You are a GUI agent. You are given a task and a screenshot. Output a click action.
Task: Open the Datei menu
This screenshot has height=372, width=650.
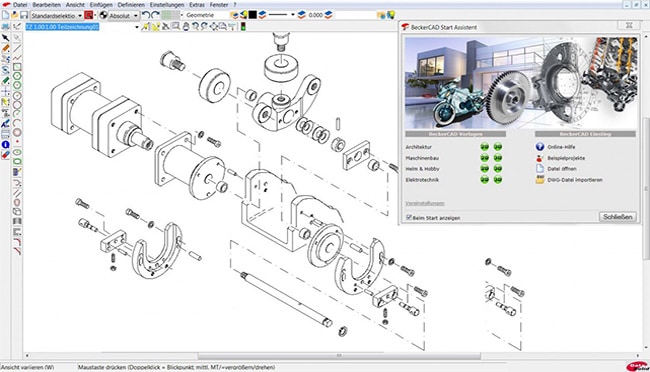[x=19, y=5]
